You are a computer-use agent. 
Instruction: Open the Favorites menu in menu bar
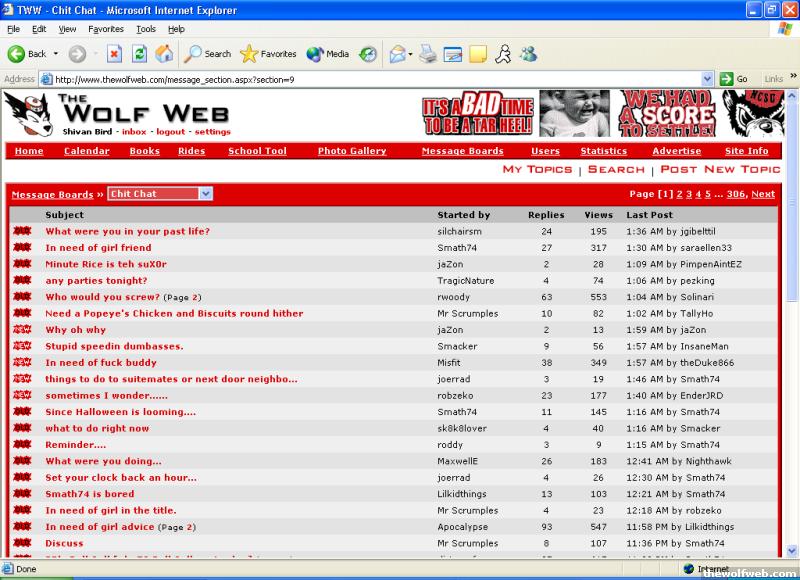coord(106,29)
